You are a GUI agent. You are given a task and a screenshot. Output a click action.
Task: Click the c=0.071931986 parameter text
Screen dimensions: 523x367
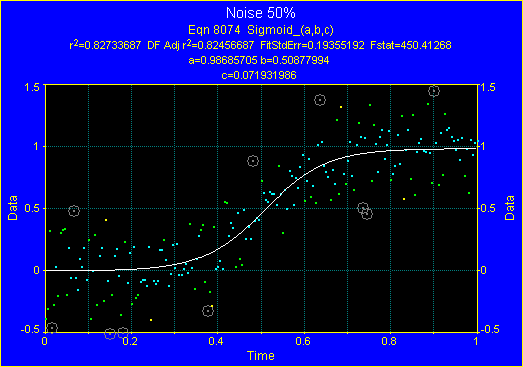[259, 75]
